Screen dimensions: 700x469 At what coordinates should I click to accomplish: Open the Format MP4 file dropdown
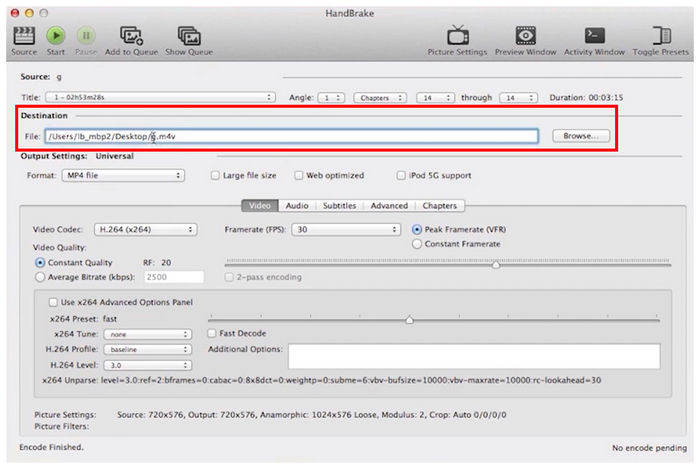tap(123, 175)
